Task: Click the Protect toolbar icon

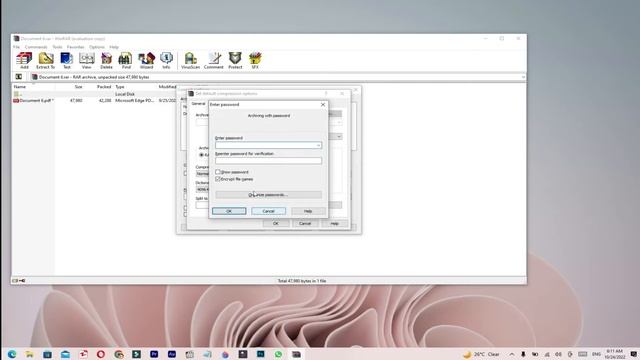Action: (235, 60)
